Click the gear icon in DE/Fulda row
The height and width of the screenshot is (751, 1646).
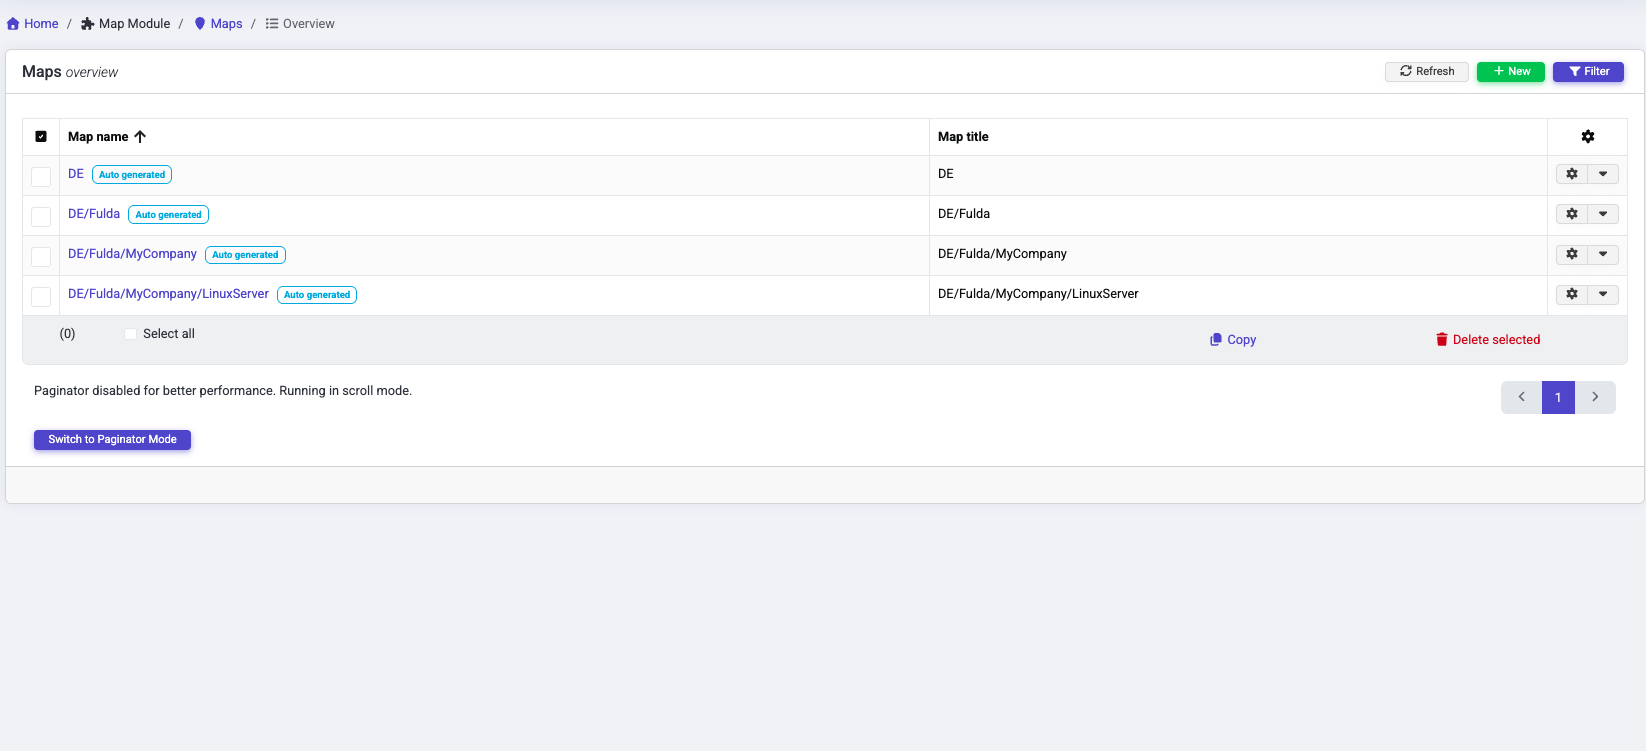1571,214
